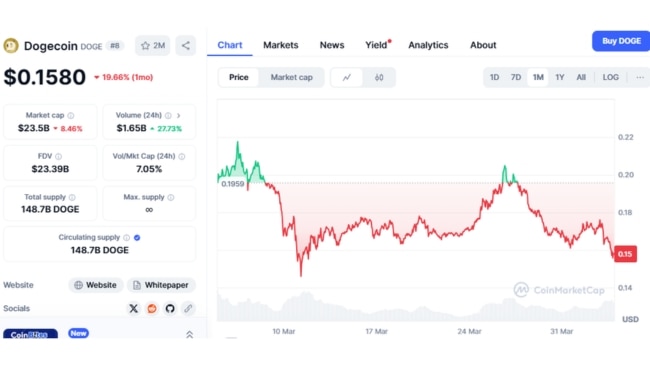Screen dimensions: 650x366
Task: Open the chart more options ellipsis
Action: pyautogui.click(x=640, y=78)
